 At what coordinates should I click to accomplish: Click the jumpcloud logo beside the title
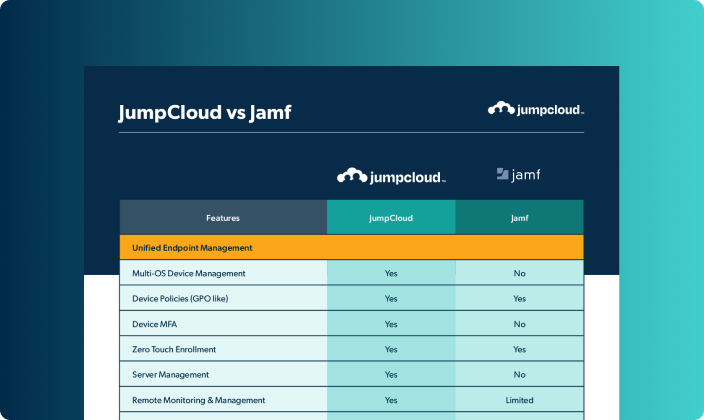[536, 109]
